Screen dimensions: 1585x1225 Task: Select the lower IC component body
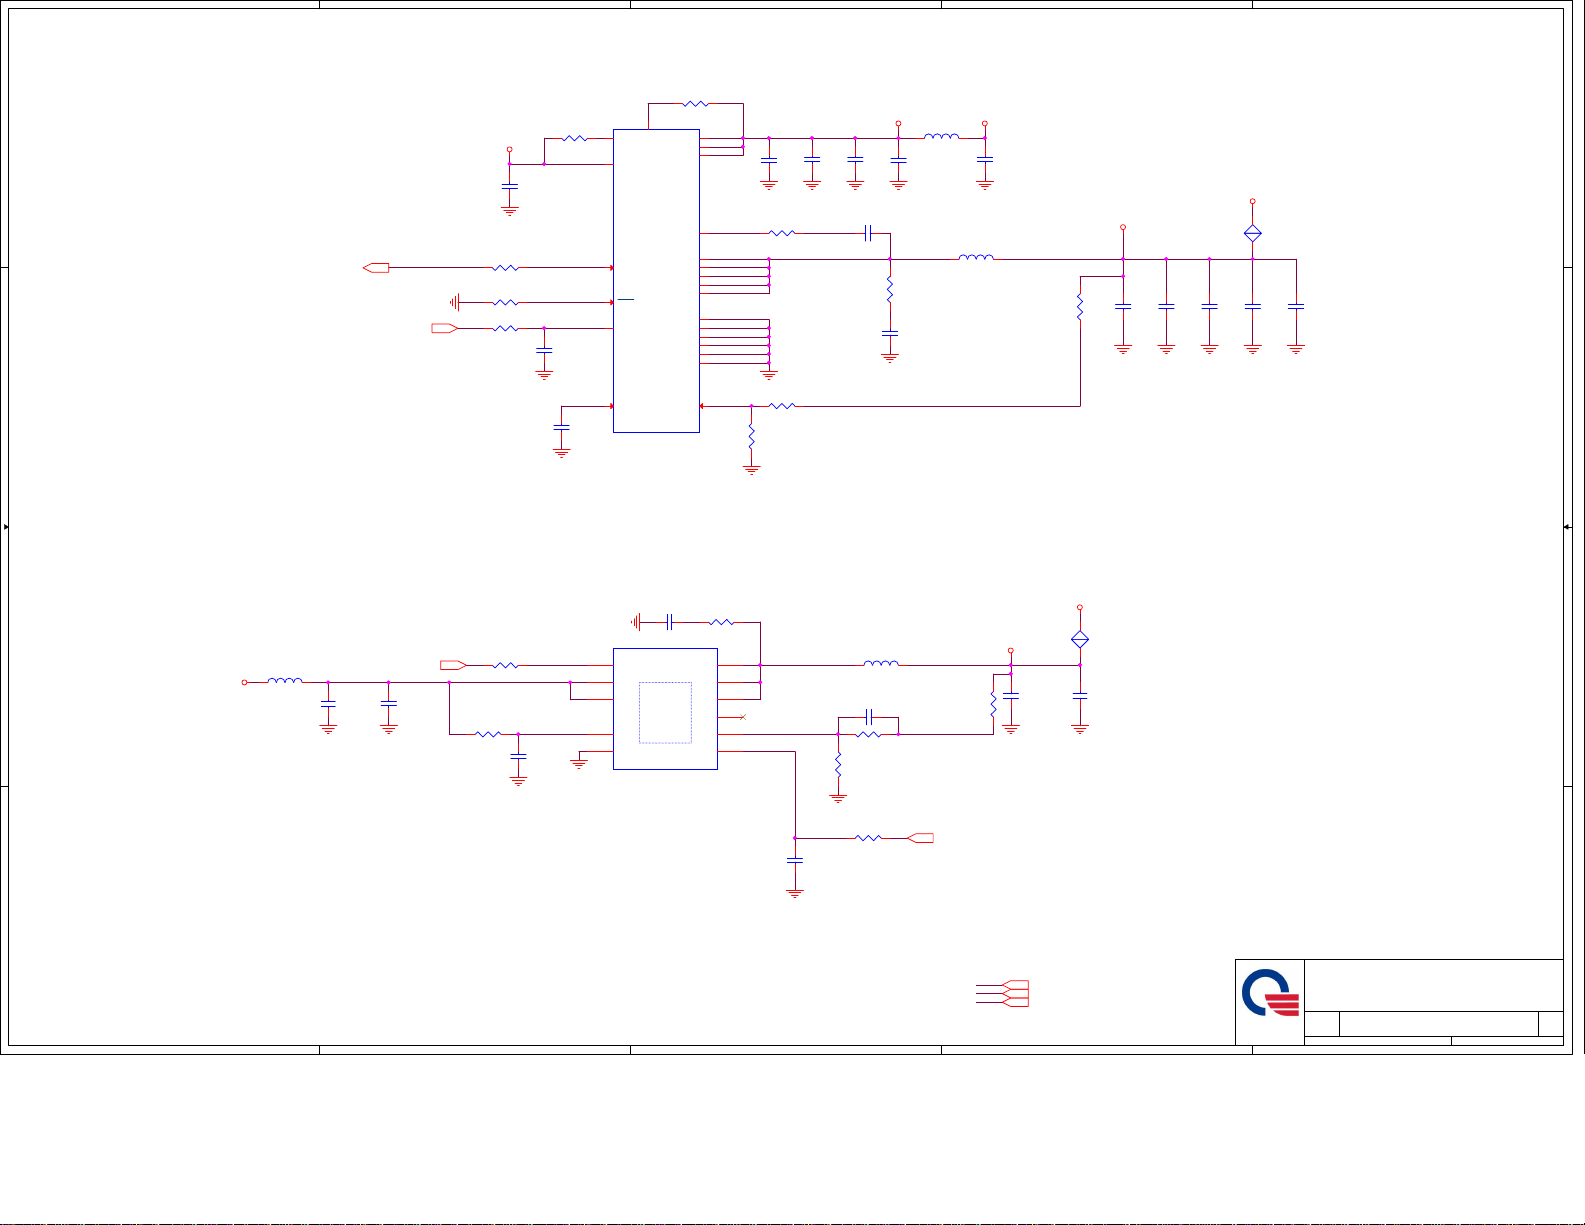tap(665, 709)
